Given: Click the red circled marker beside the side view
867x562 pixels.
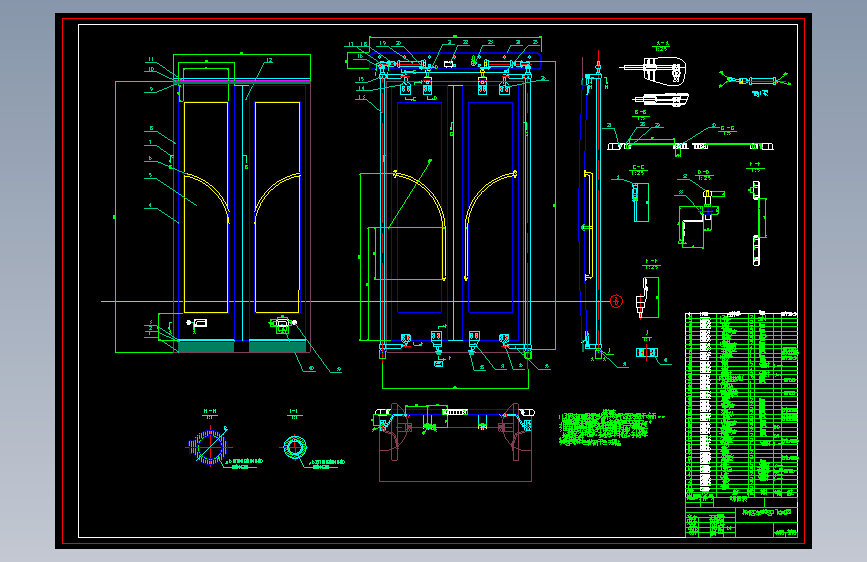Looking at the screenshot, I should (x=616, y=301).
